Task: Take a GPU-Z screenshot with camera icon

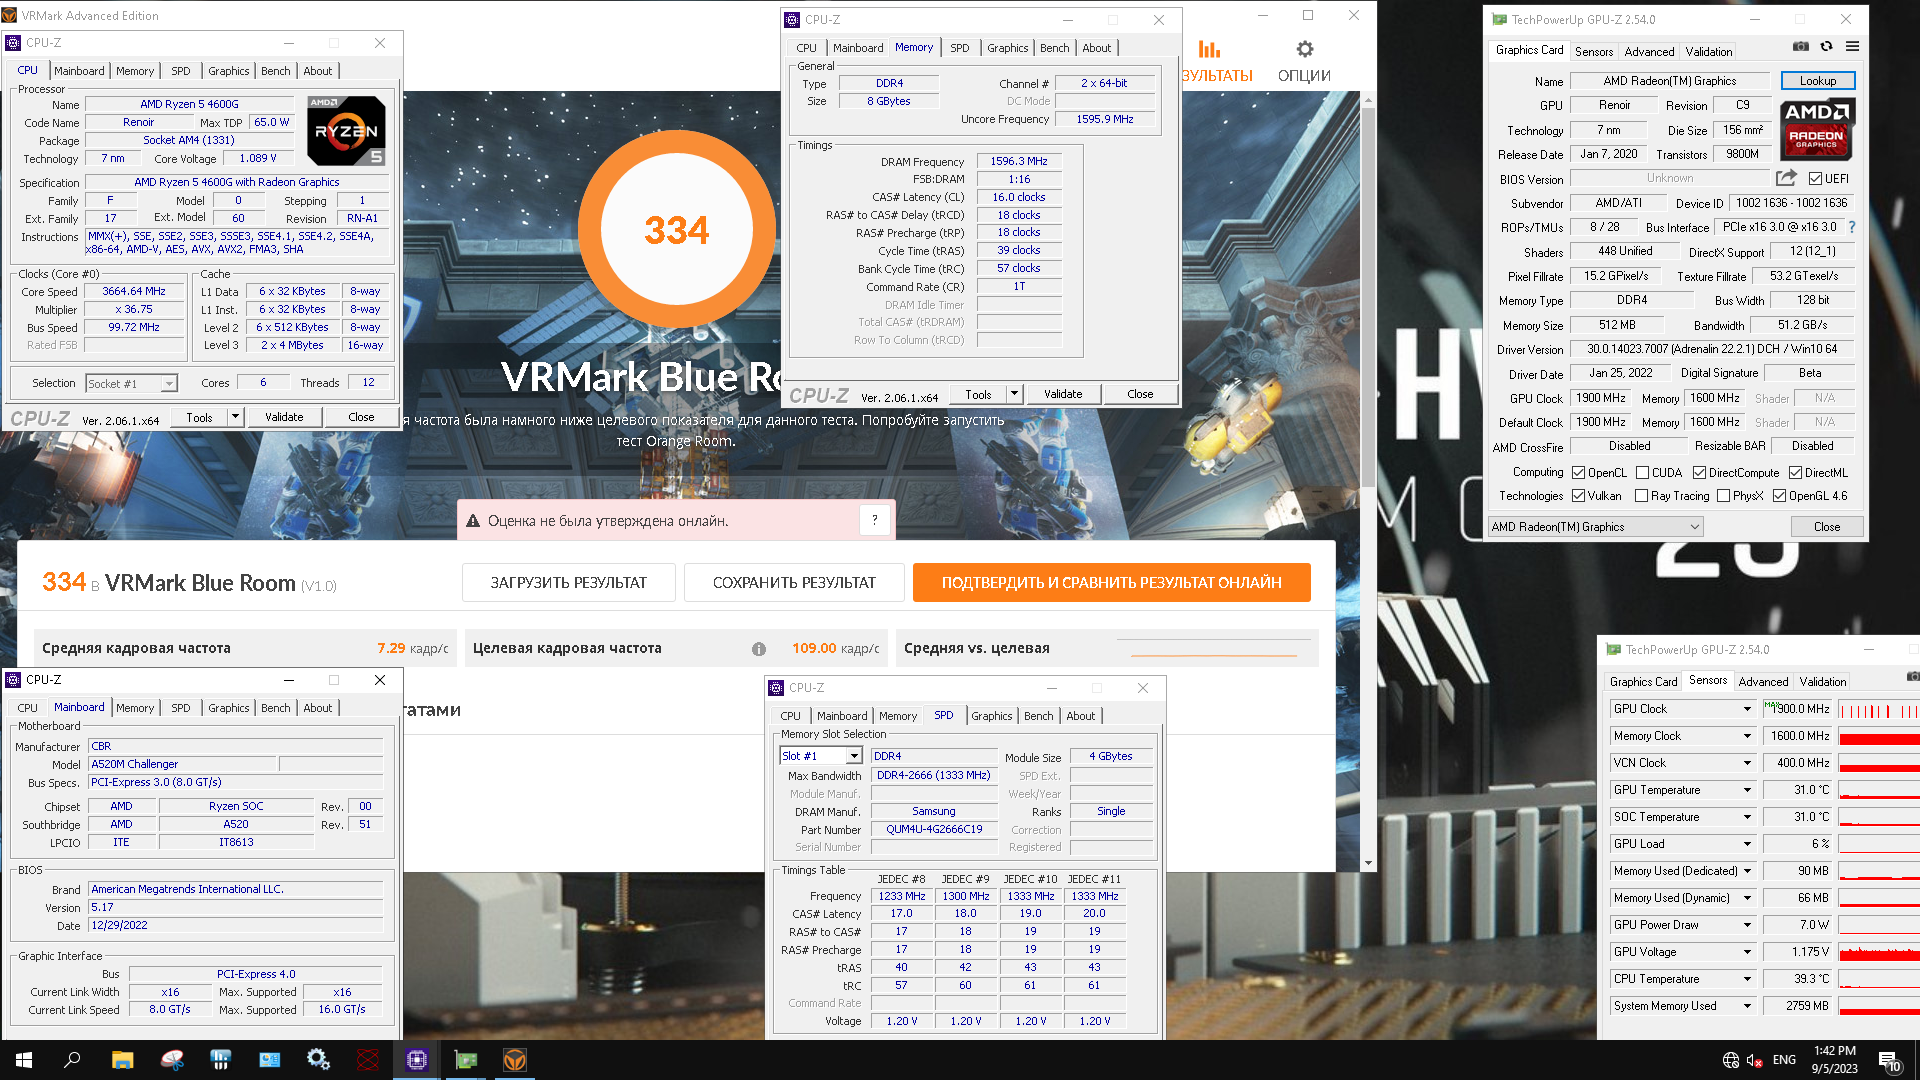Action: 1800,47
